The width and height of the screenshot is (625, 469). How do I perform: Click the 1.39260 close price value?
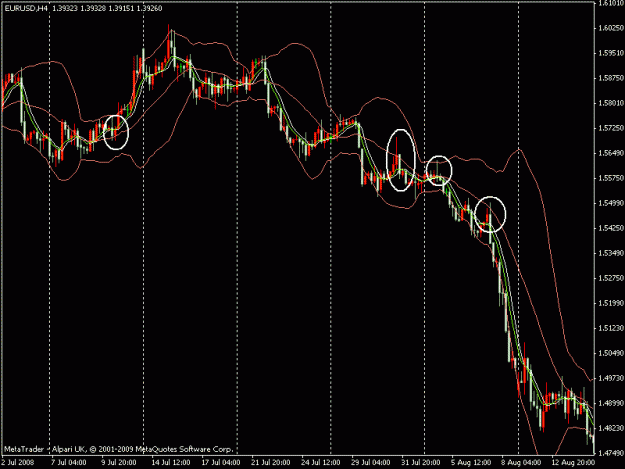click(x=149, y=8)
